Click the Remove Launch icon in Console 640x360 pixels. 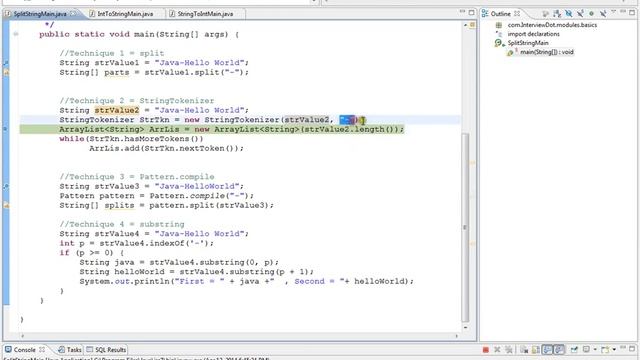coord(497,350)
